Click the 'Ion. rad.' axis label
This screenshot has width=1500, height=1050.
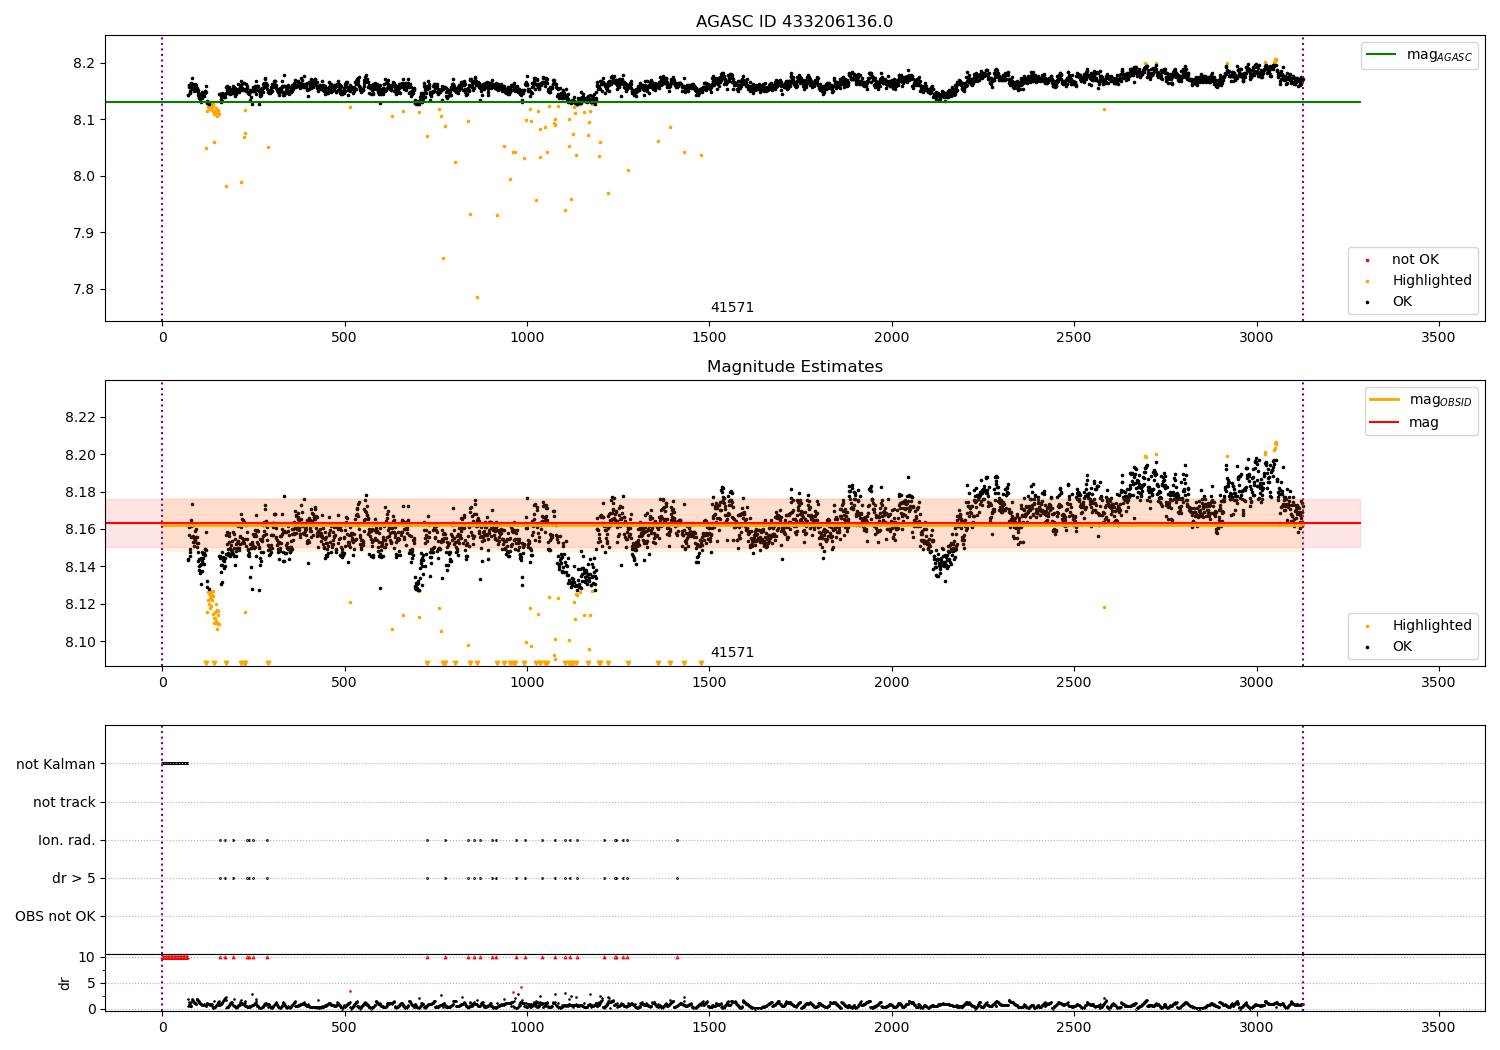click(67, 840)
